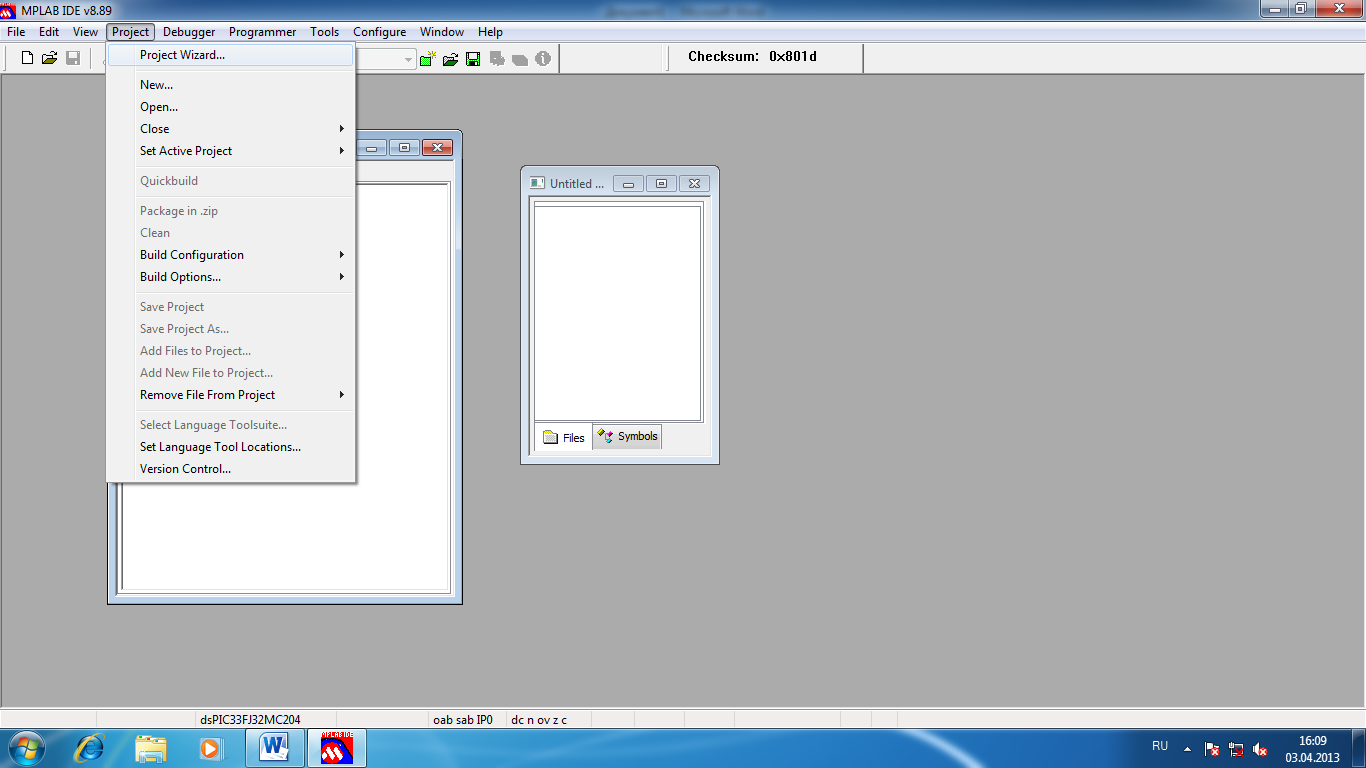This screenshot has width=1366, height=768.
Task: Choose Set Language Tool Locations...
Action: coord(231,447)
